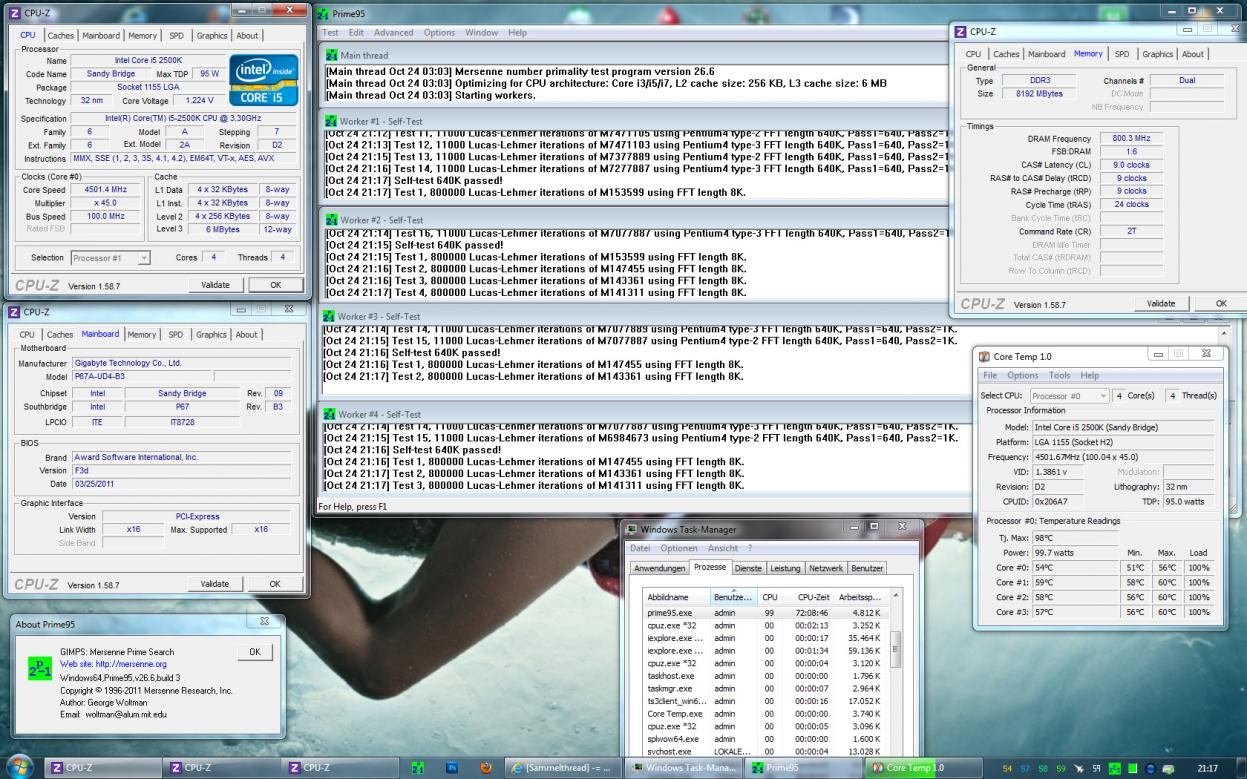Open the Select CPU dropdown in Core Temp
This screenshot has height=779, width=1247.
coord(1069,395)
